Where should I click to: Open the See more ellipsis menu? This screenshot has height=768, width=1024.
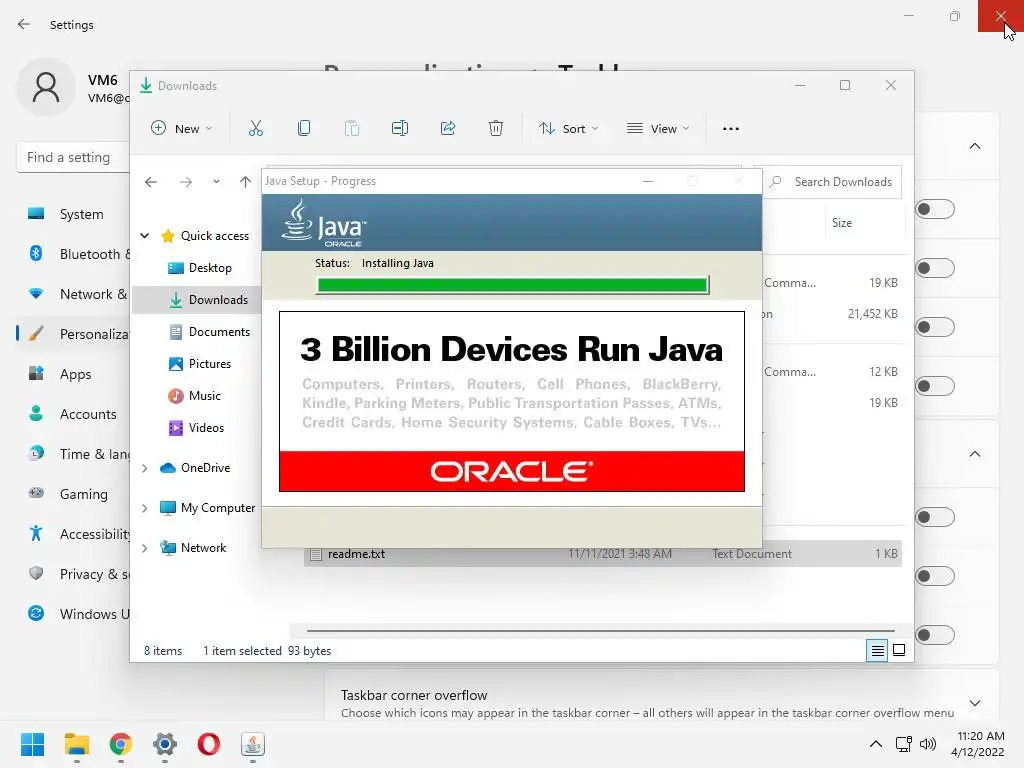click(731, 129)
